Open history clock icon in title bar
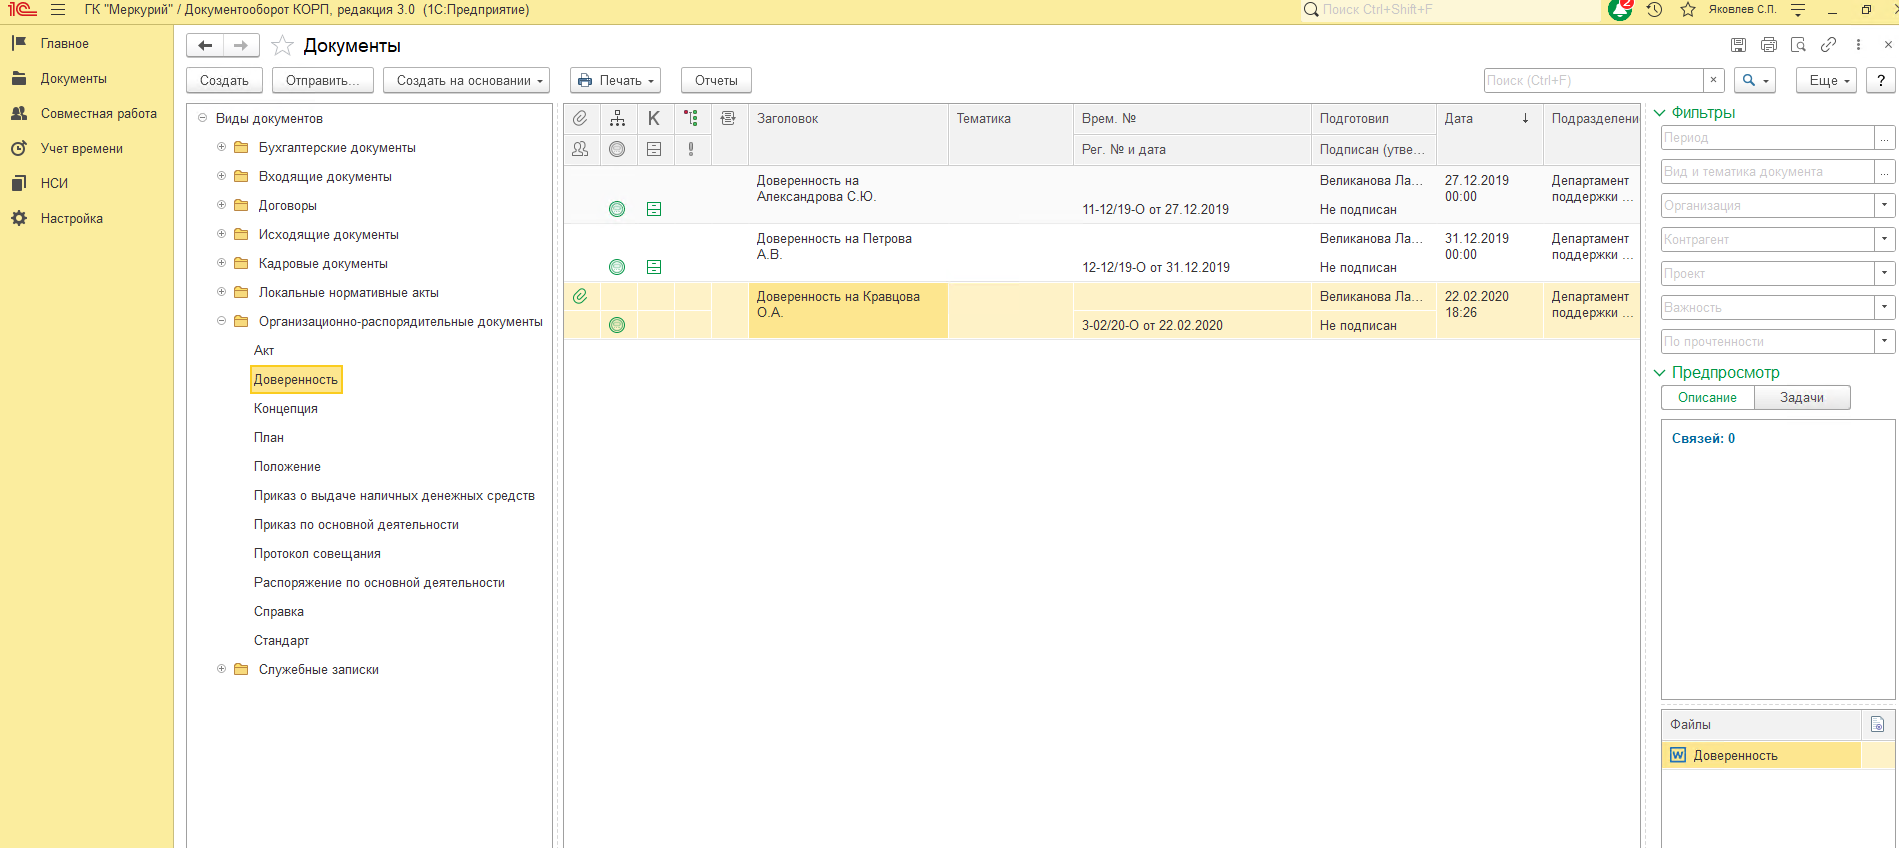The height and width of the screenshot is (848, 1899). point(1655,10)
